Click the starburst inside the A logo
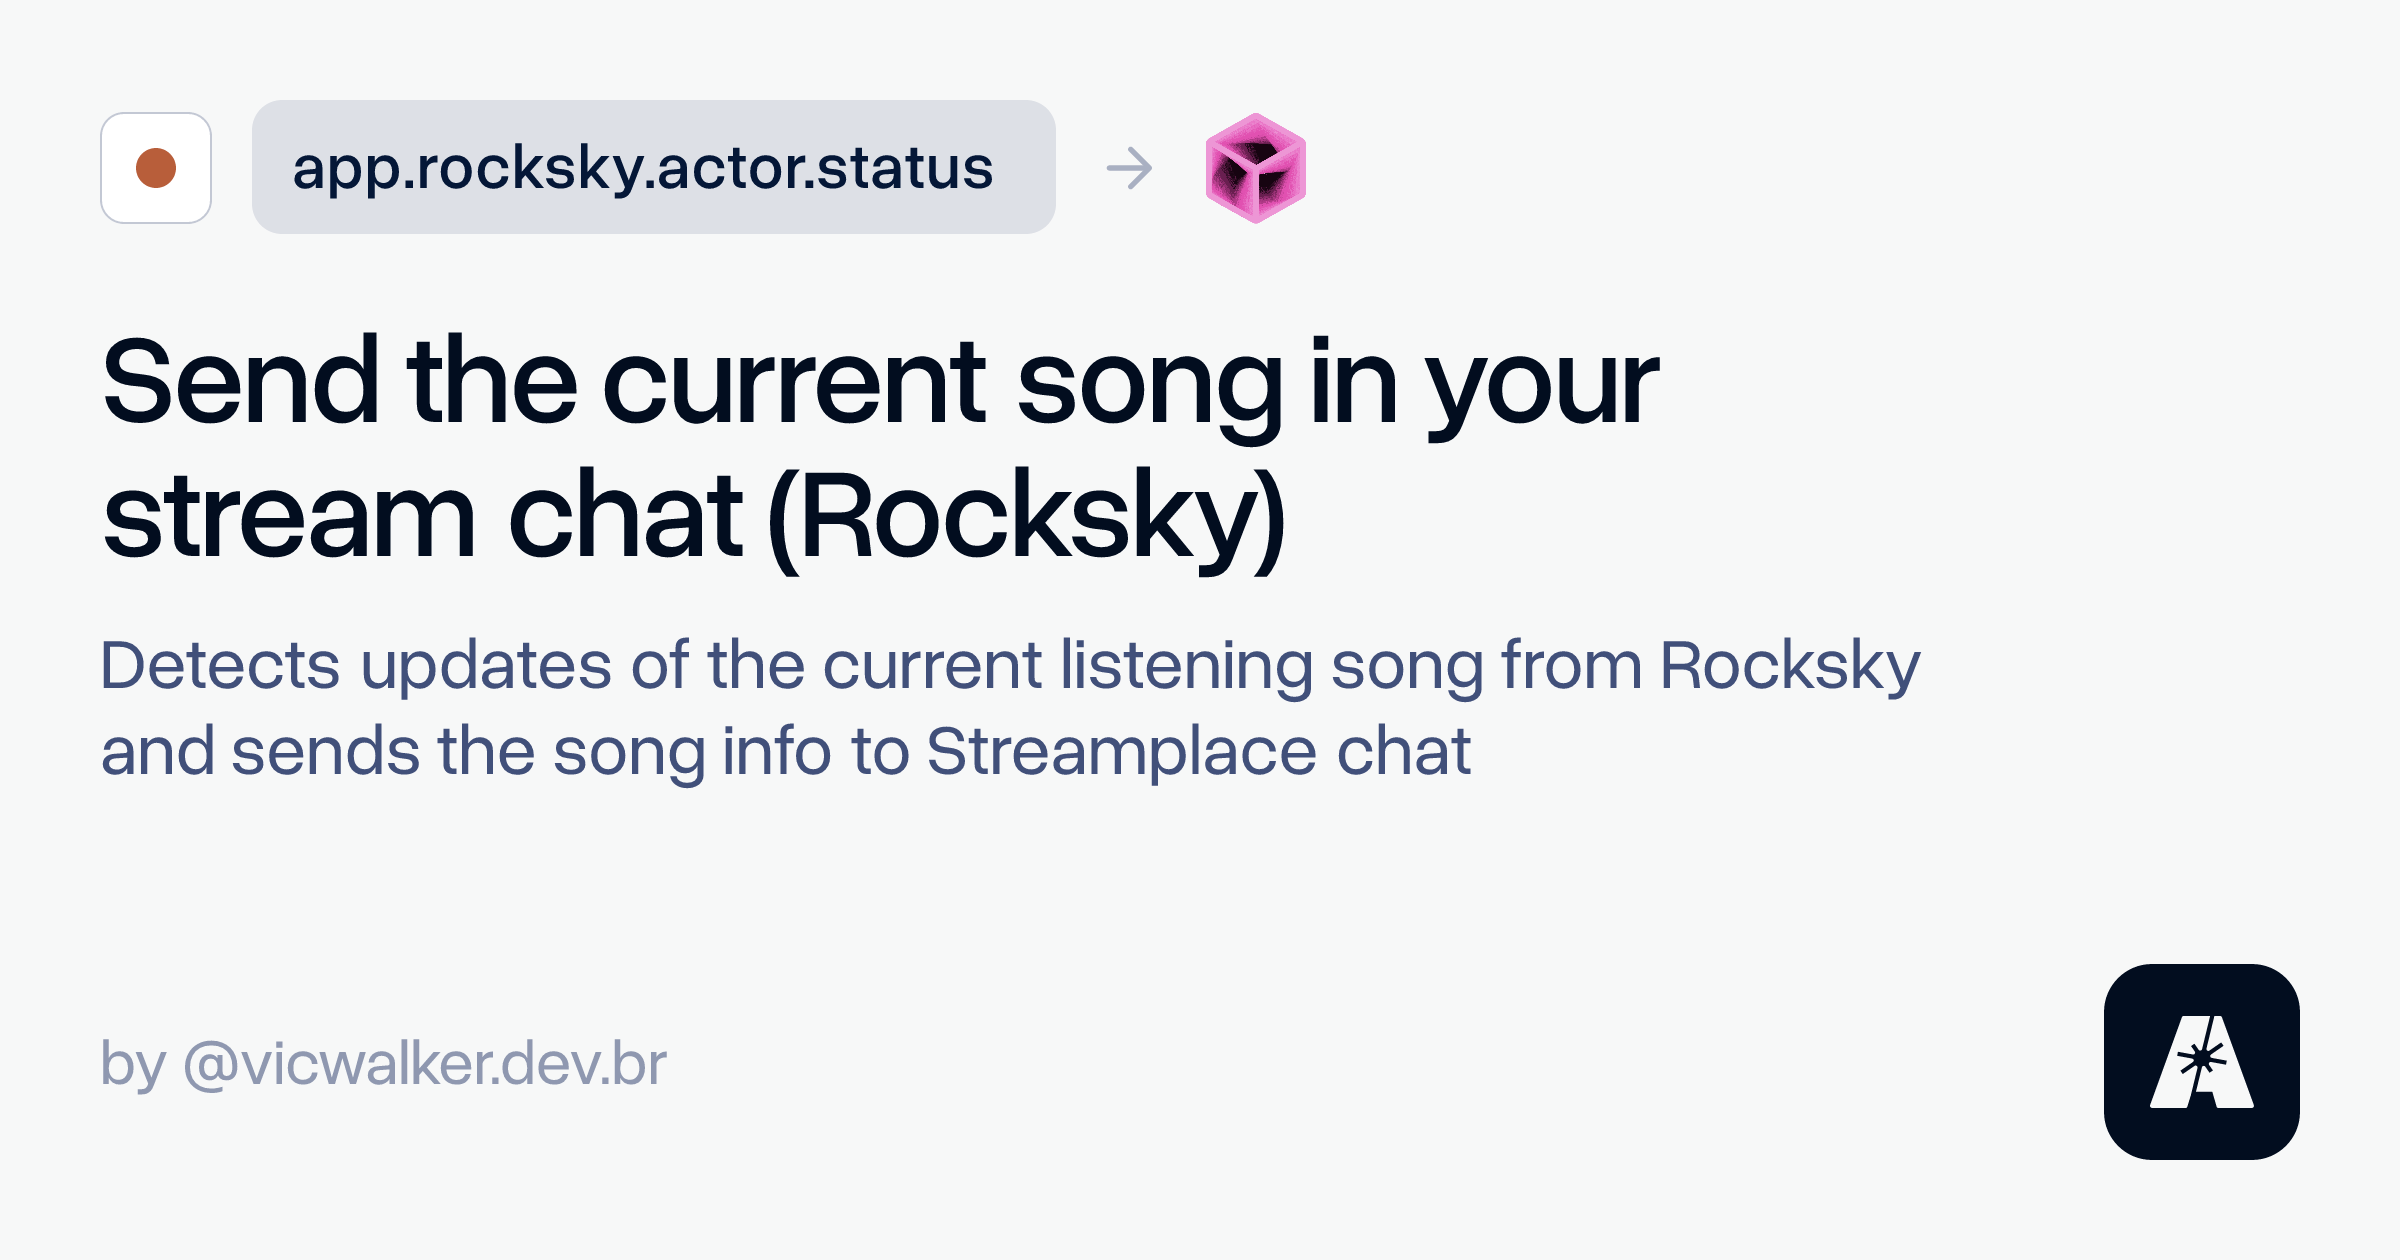Image resolution: width=2400 pixels, height=1260 pixels. point(2201,1059)
